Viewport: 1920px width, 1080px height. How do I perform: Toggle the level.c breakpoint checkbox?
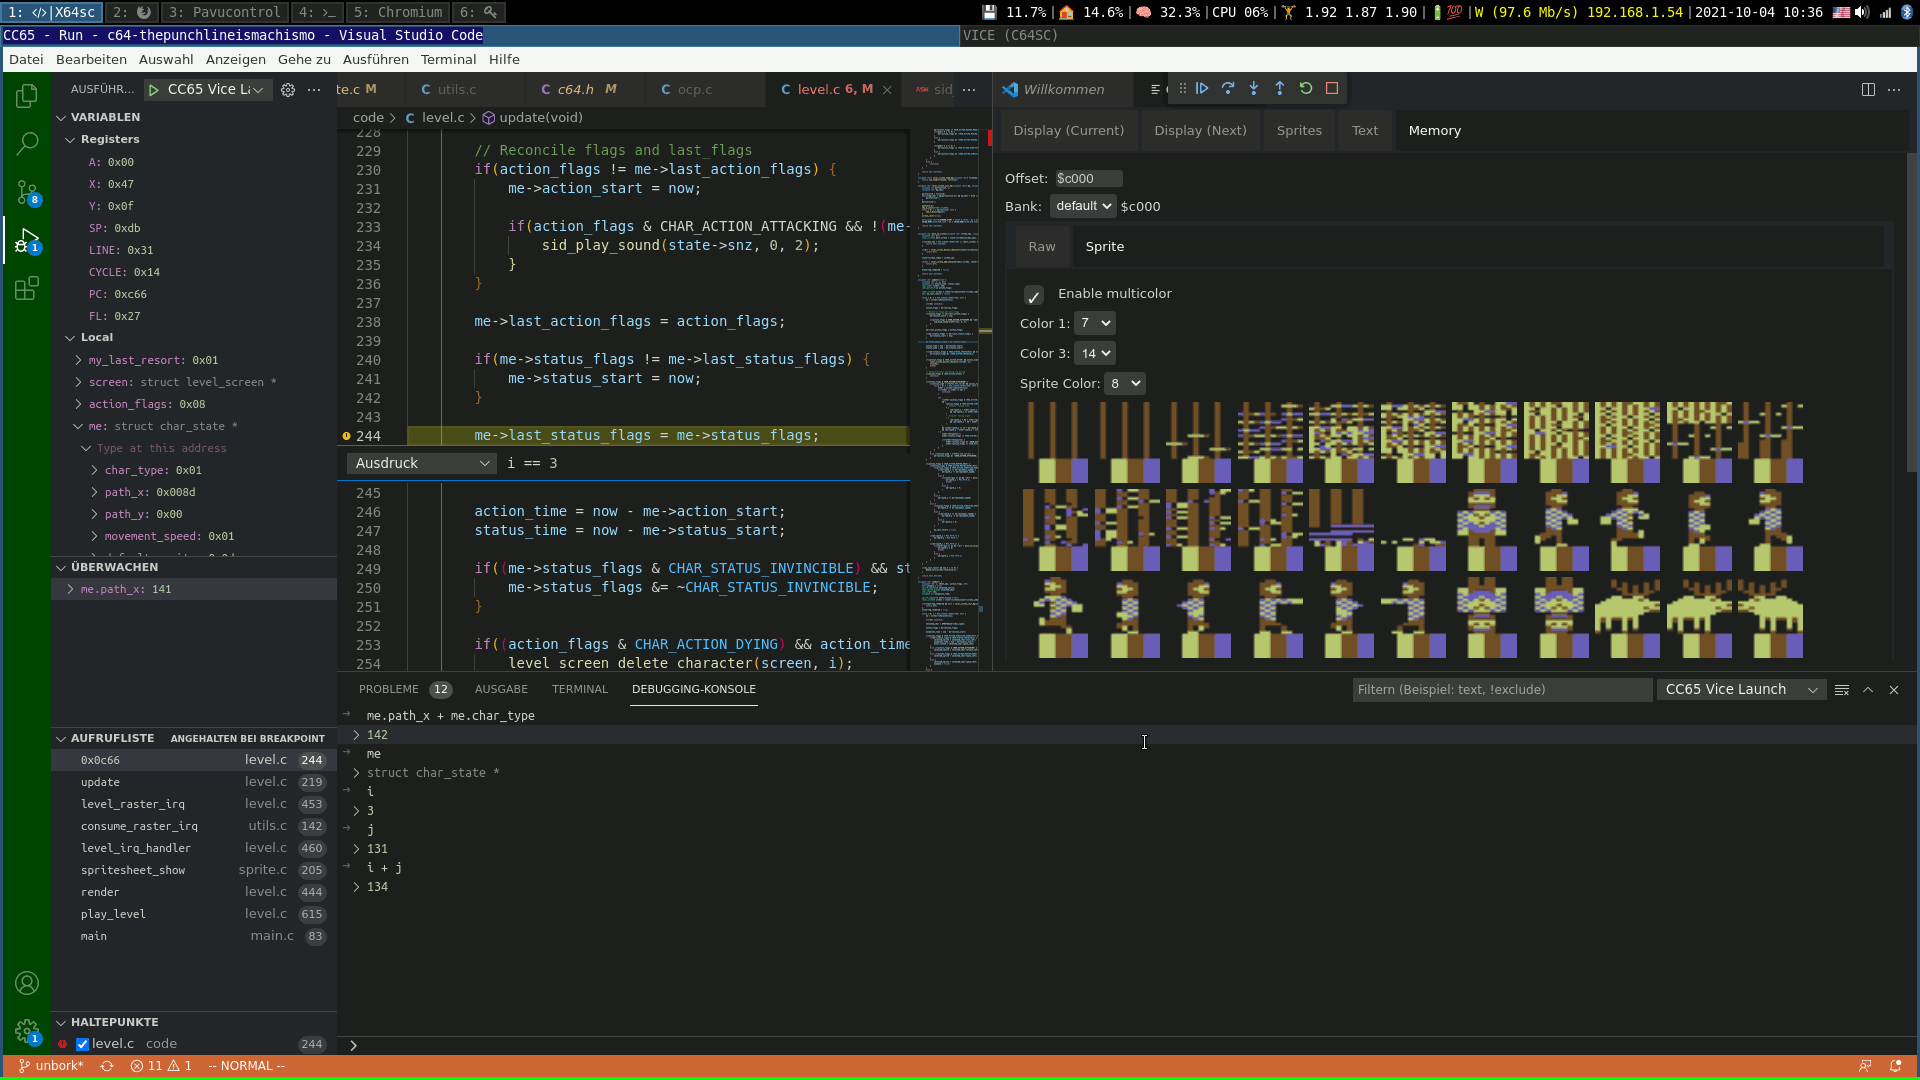point(83,1044)
